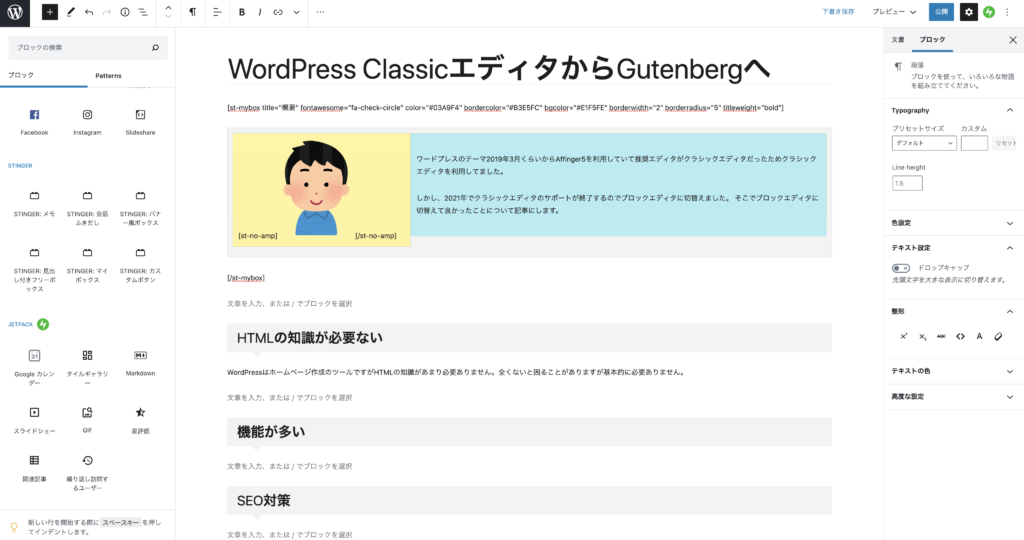Viewport: 1024px width, 540px height.
Task: Apply subscript formatting
Action: (x=922, y=336)
